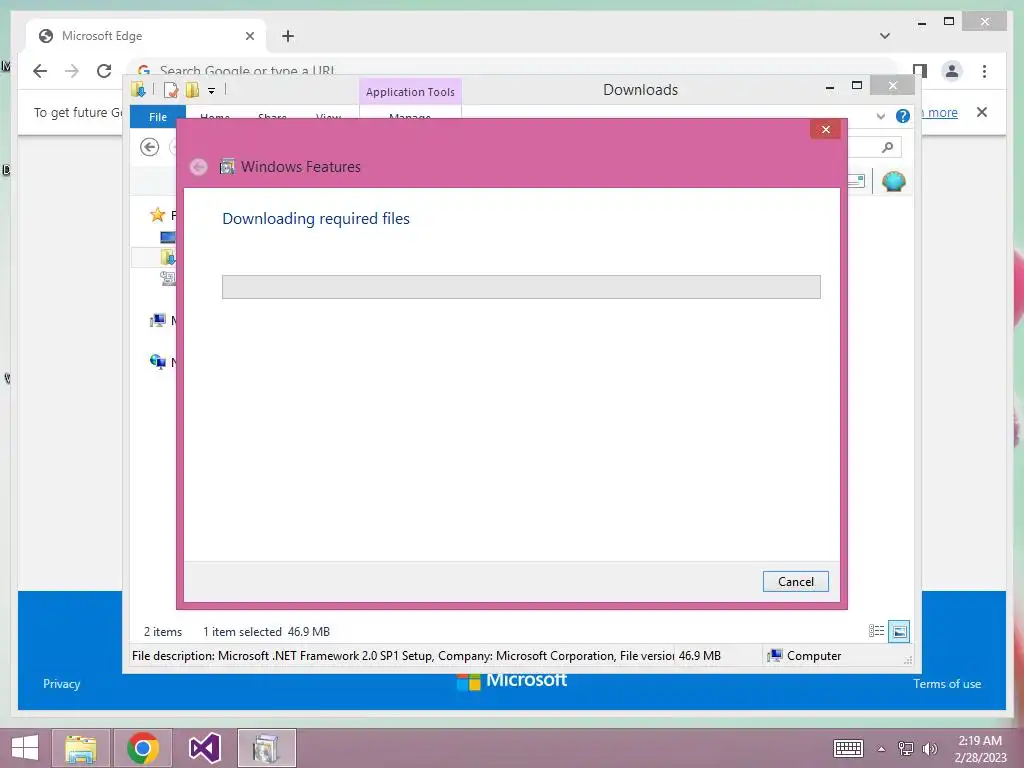1024x768 pixels.
Task: Switch Explorer to details view
Action: click(x=876, y=631)
